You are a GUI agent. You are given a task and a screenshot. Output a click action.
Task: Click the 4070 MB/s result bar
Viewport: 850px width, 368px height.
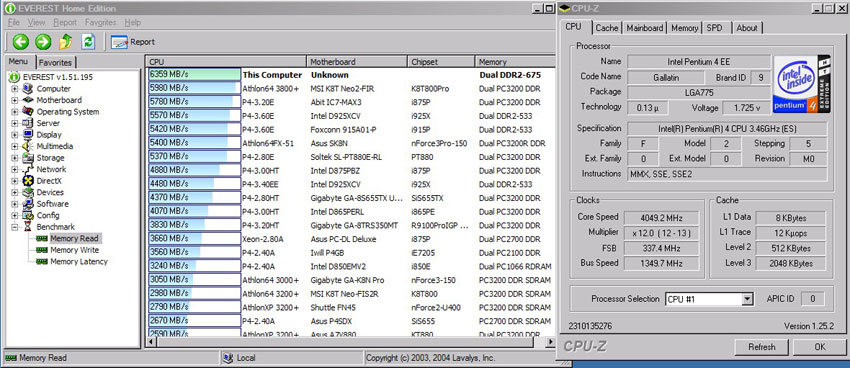(x=194, y=211)
